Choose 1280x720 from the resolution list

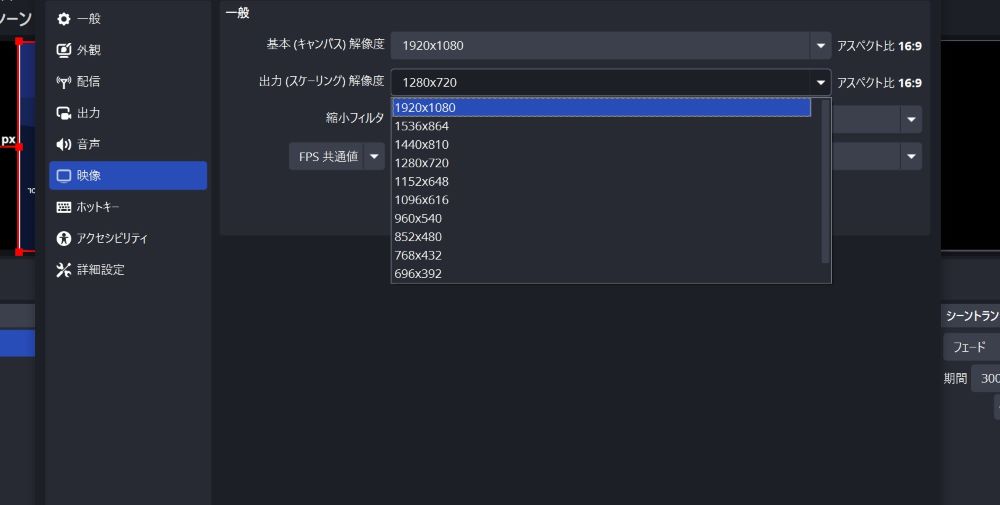(601, 163)
